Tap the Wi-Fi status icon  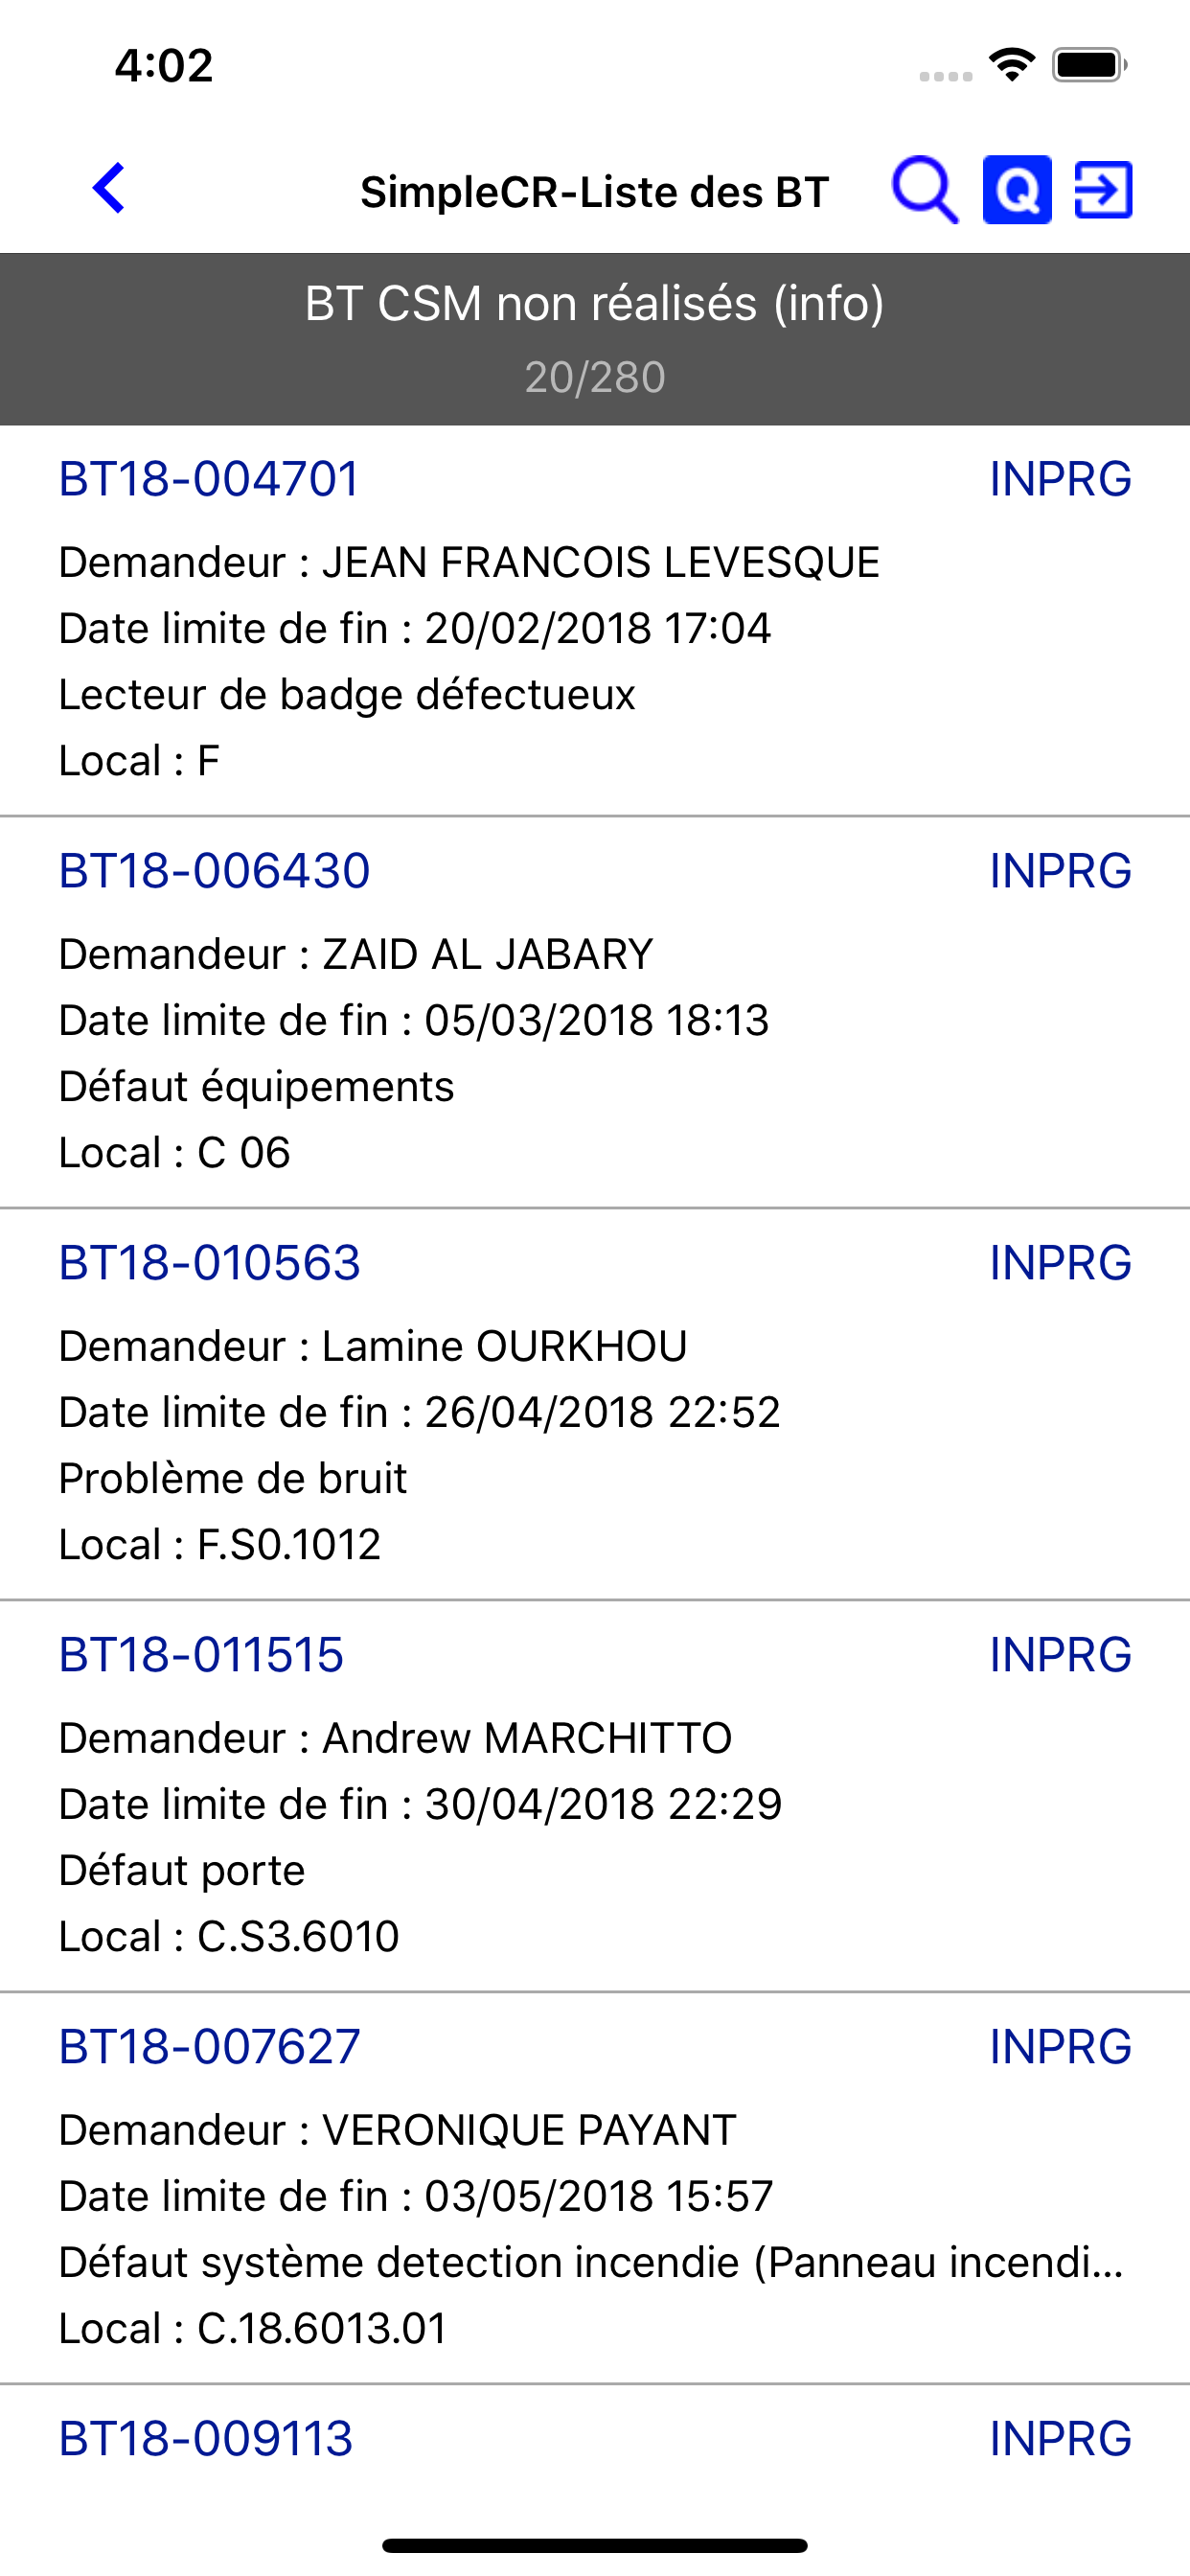(x=1012, y=65)
